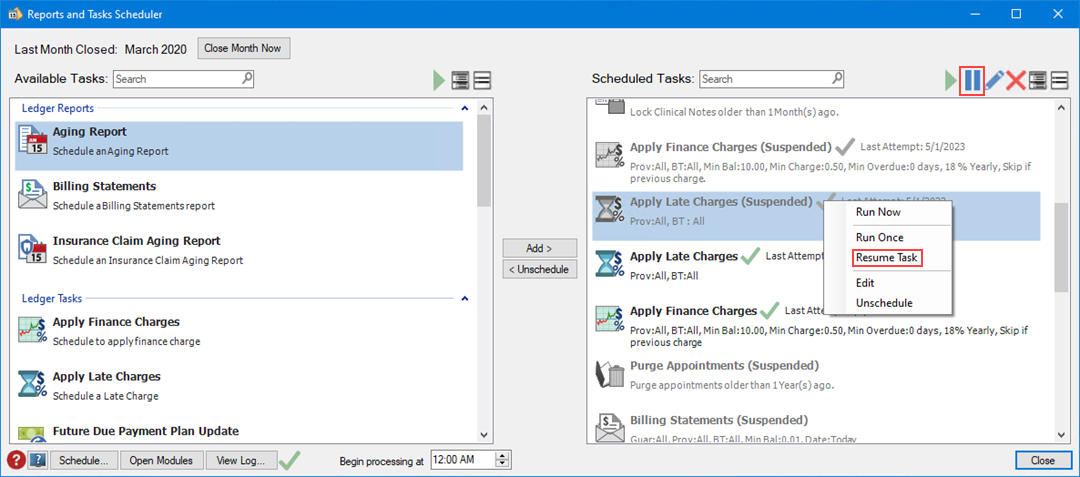The image size is (1080, 477).
Task: Collapse the Ledger Tasks section
Action: click(x=464, y=298)
